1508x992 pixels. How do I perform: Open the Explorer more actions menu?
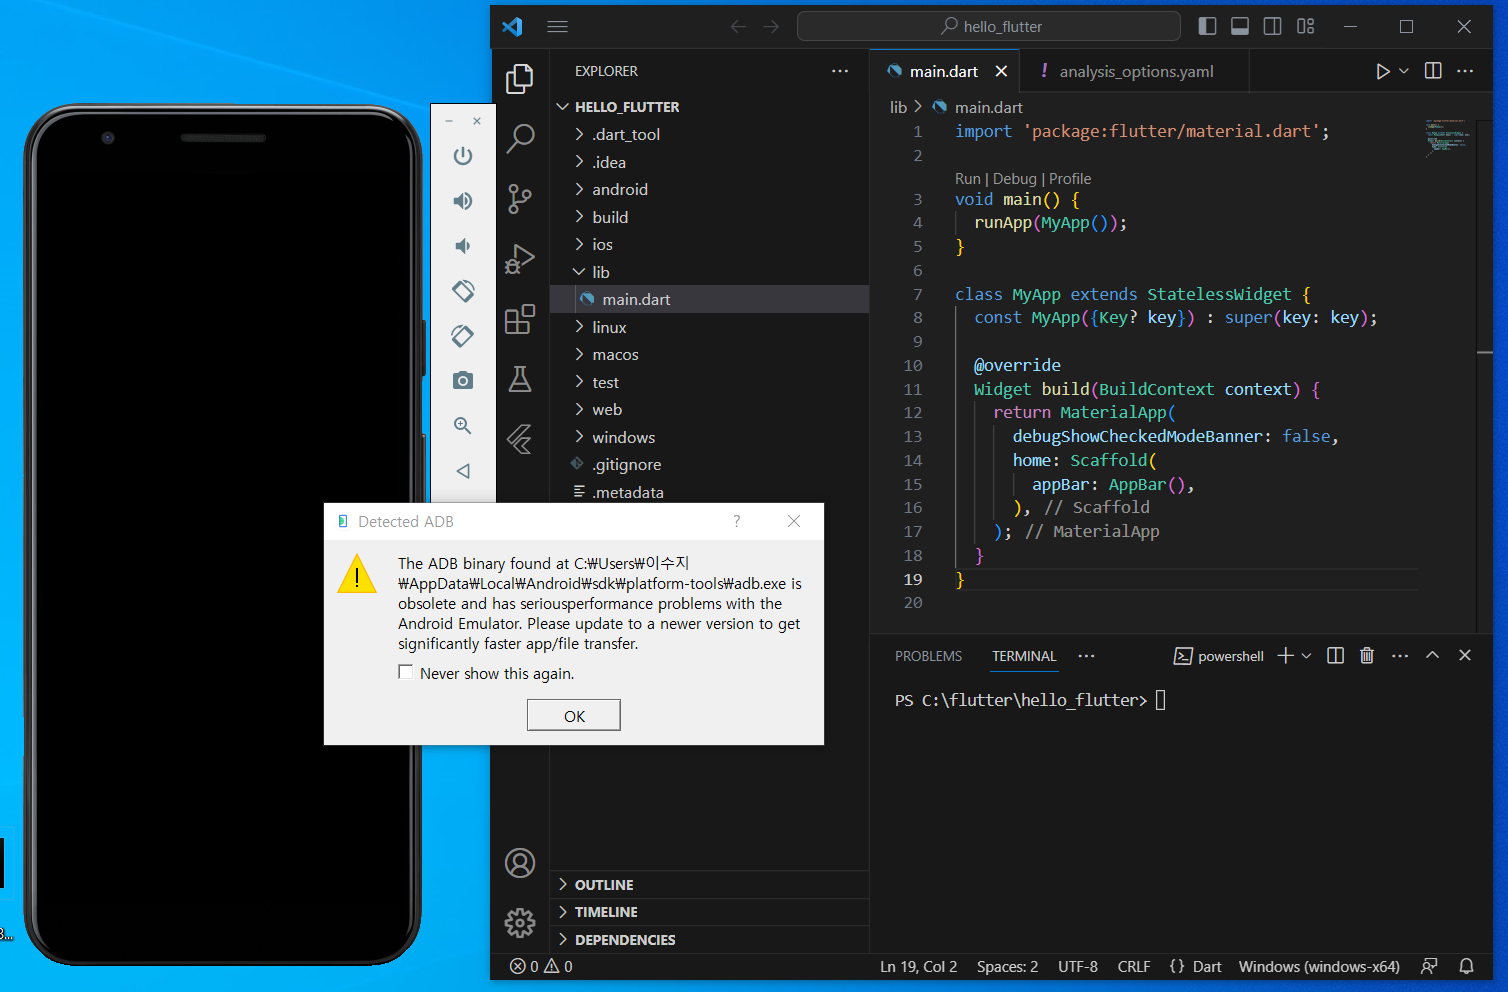click(840, 71)
